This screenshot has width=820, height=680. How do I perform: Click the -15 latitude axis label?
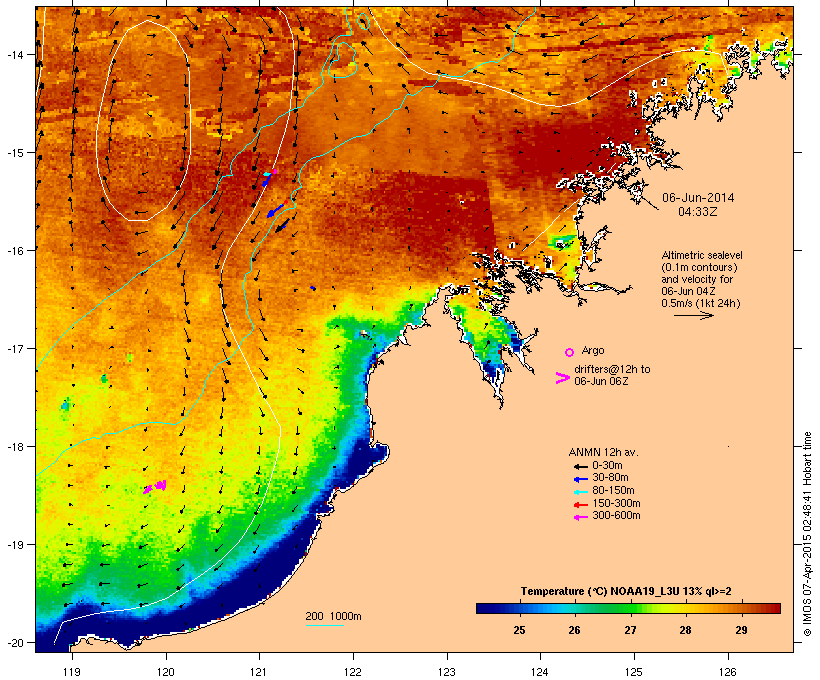coord(14,153)
